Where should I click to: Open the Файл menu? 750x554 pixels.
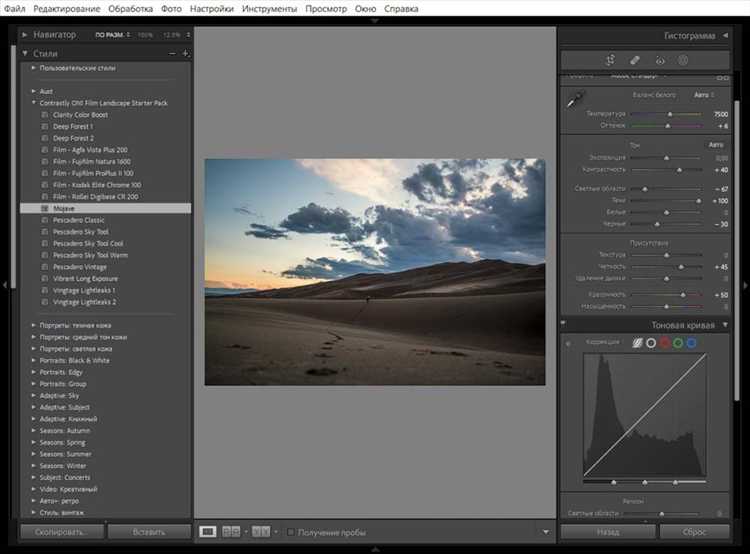pos(14,9)
